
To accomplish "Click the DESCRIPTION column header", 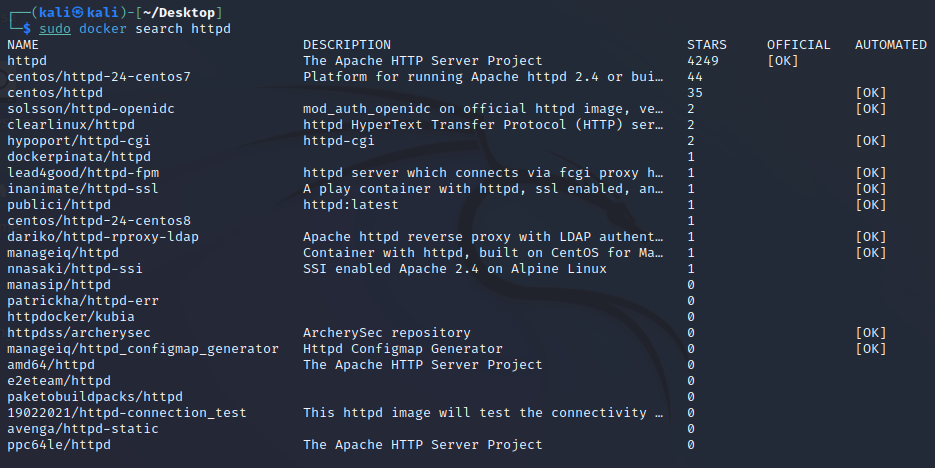I will [347, 45].
